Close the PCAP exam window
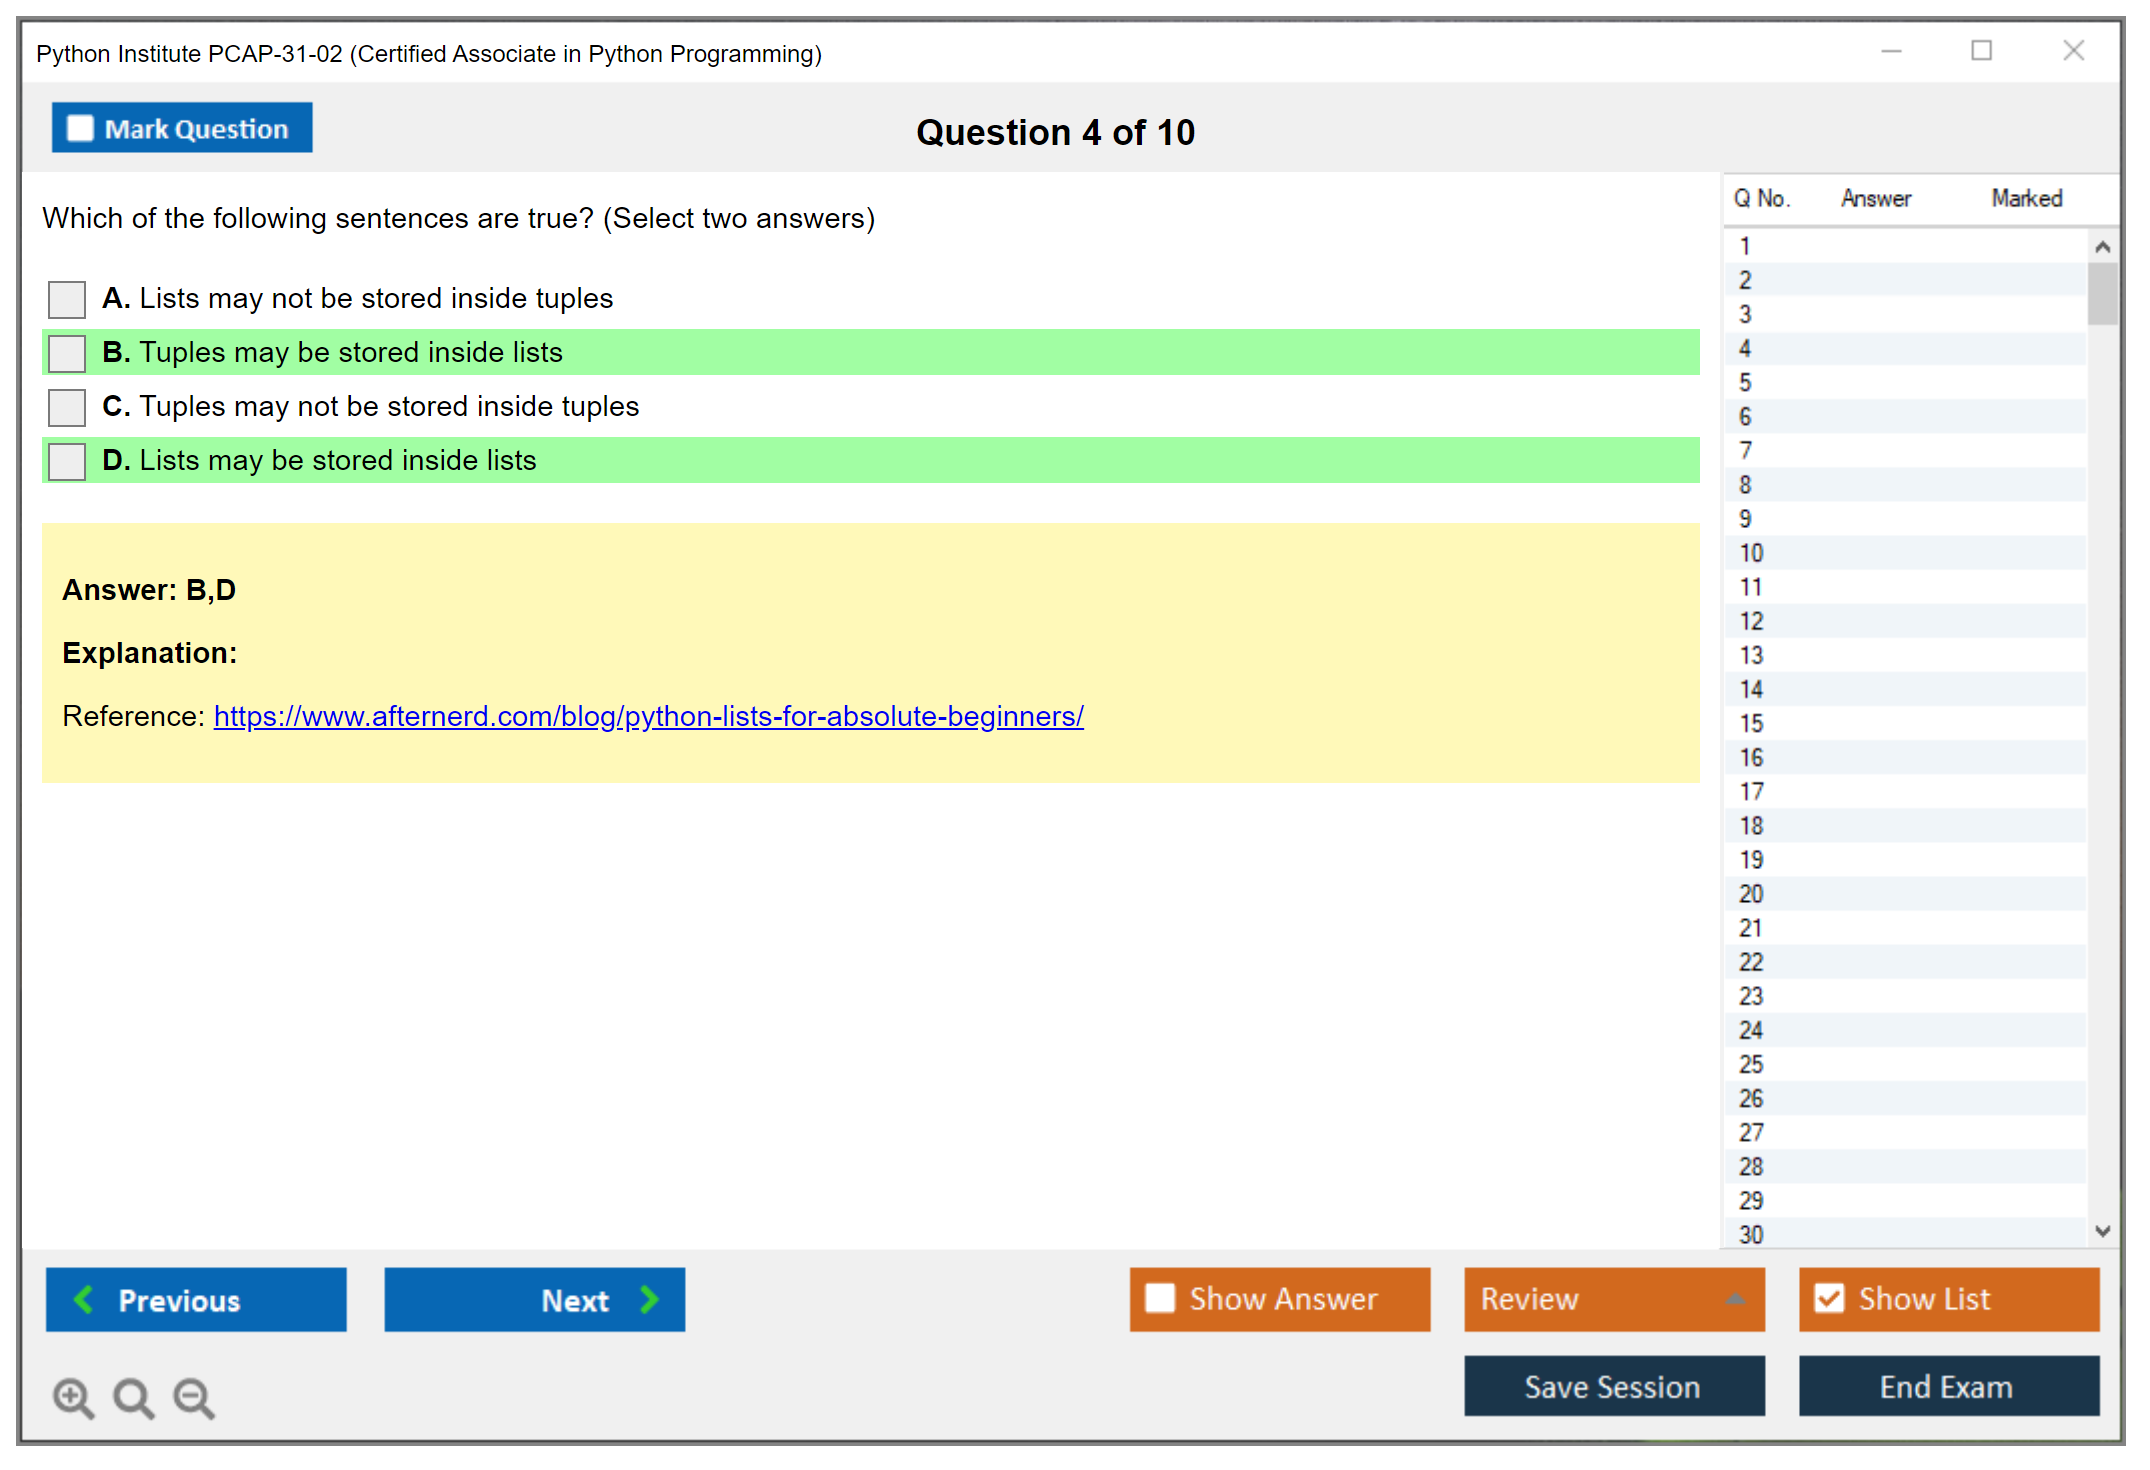Screen dimensions: 2150x1470 [2073, 51]
